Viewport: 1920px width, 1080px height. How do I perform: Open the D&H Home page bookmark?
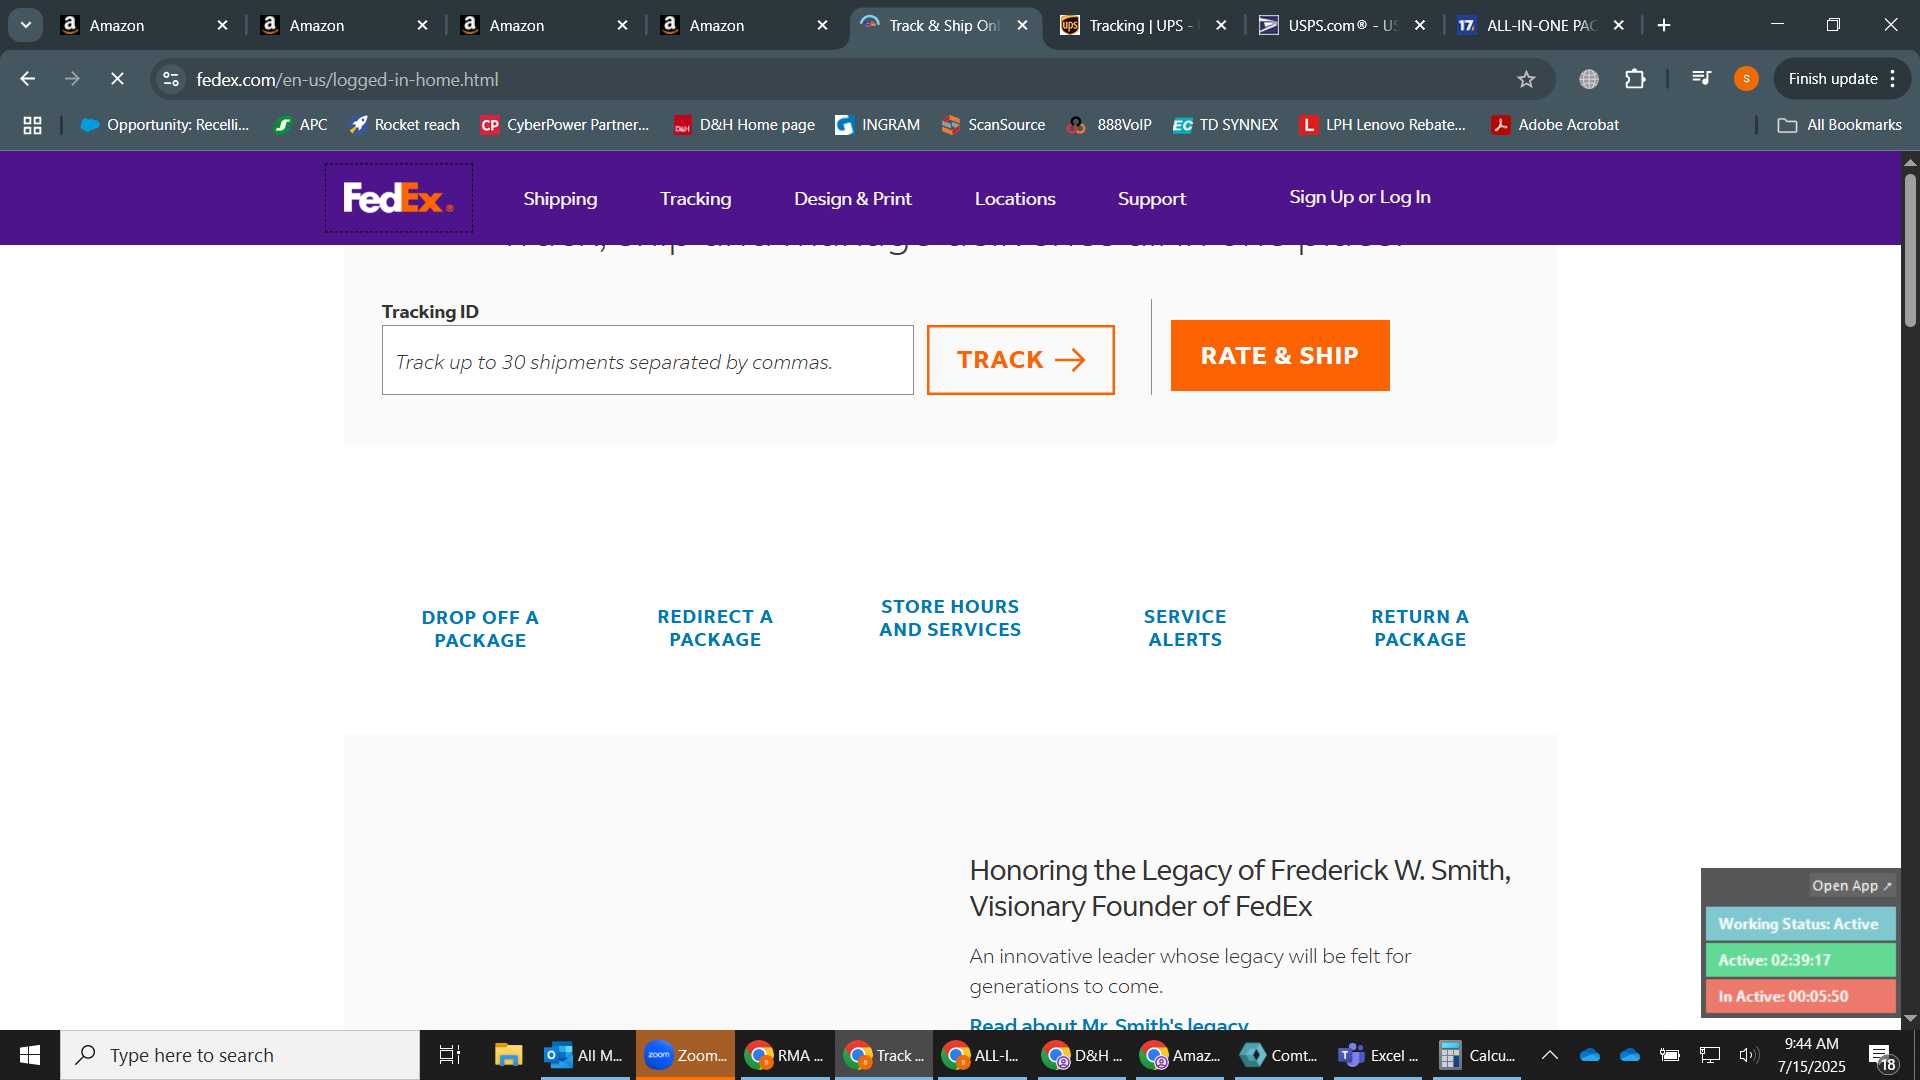point(745,125)
